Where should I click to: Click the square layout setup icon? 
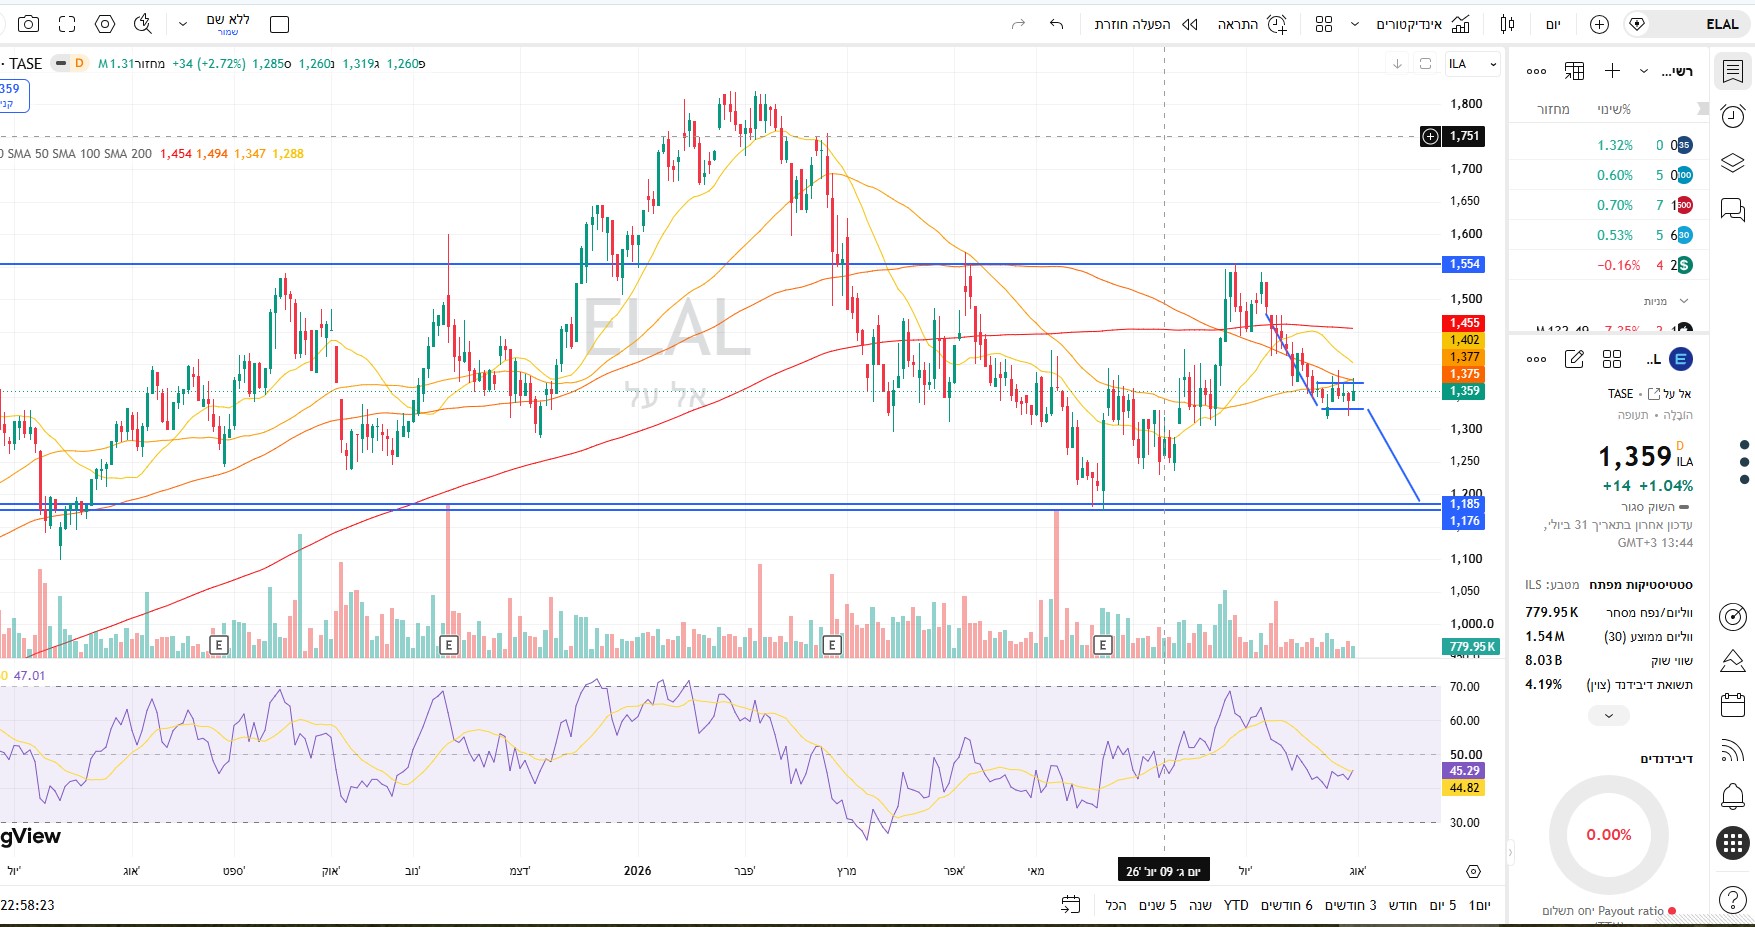(280, 24)
